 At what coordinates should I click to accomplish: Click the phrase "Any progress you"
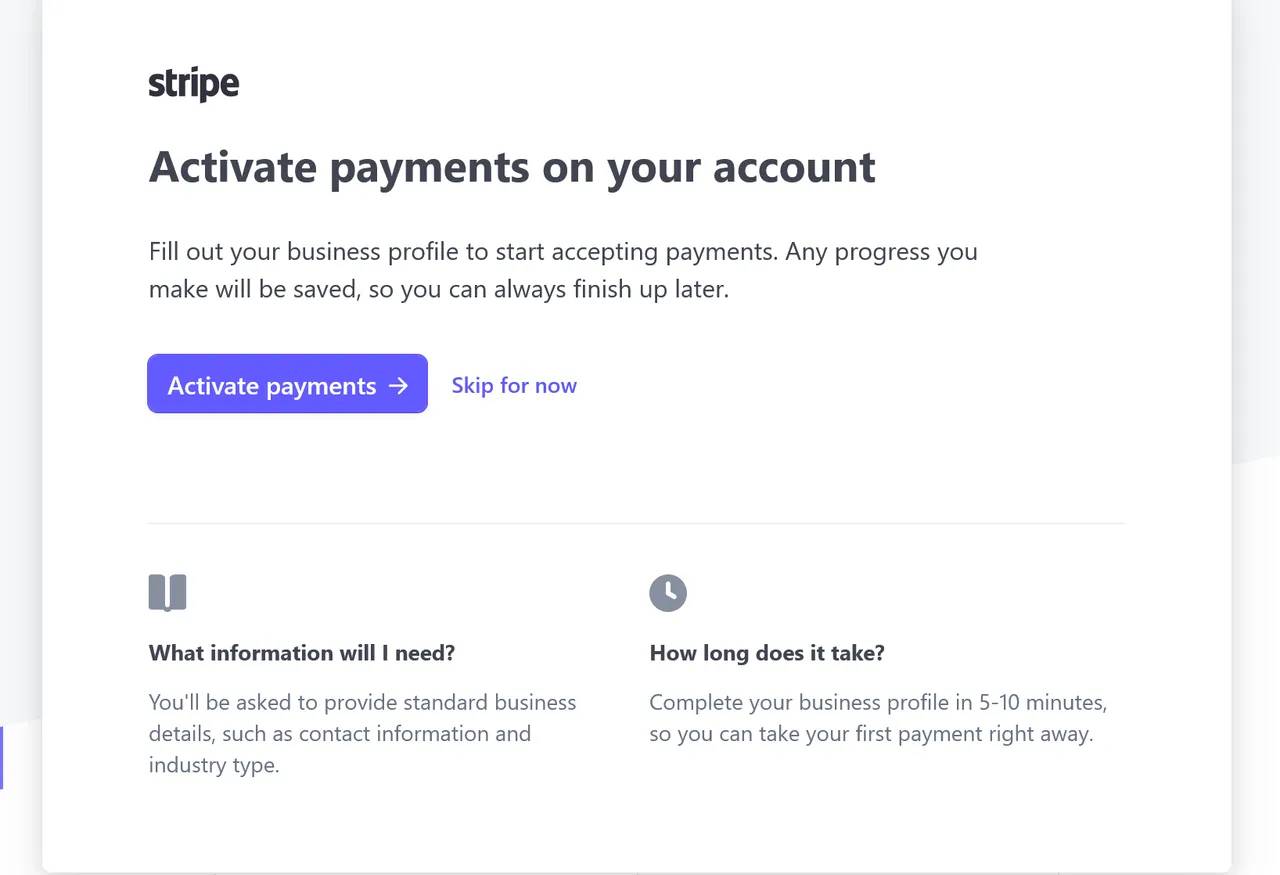[881, 251]
